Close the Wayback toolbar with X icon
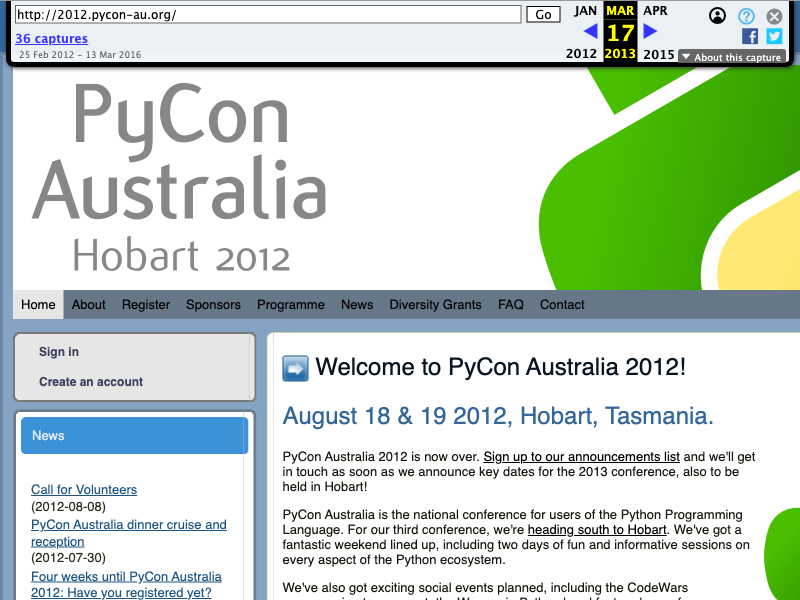 pyautogui.click(x=774, y=16)
